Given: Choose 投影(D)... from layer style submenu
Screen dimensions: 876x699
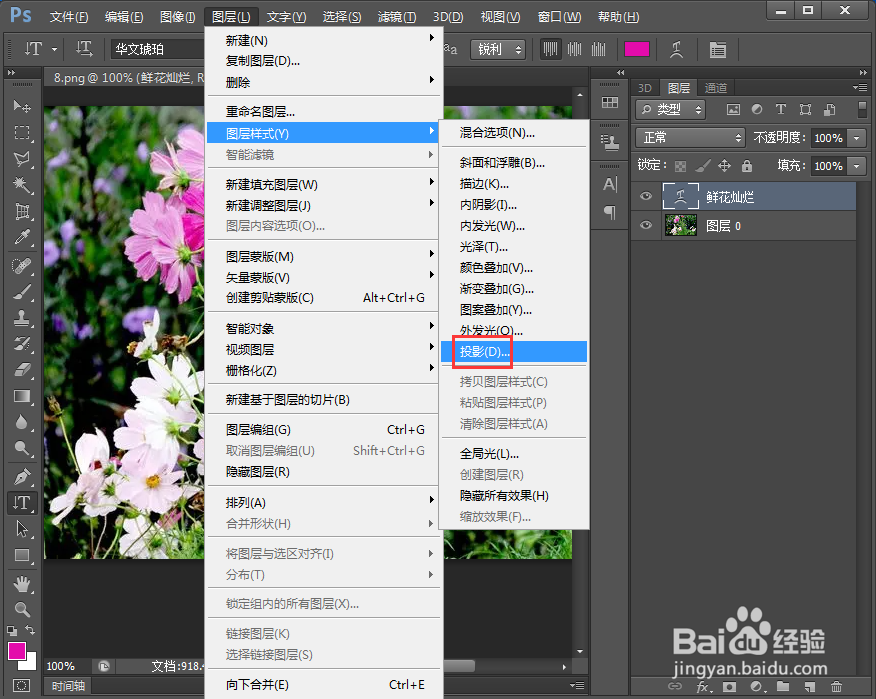Looking at the screenshot, I should (x=514, y=351).
